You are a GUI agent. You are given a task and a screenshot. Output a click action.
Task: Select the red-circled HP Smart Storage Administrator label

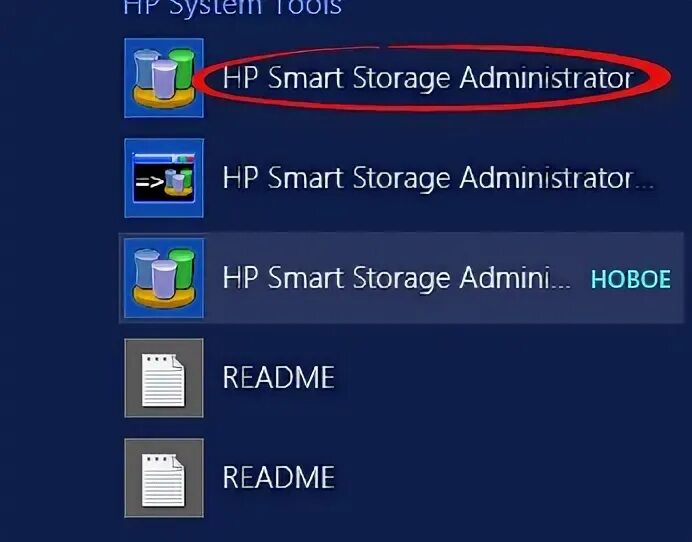(428, 78)
